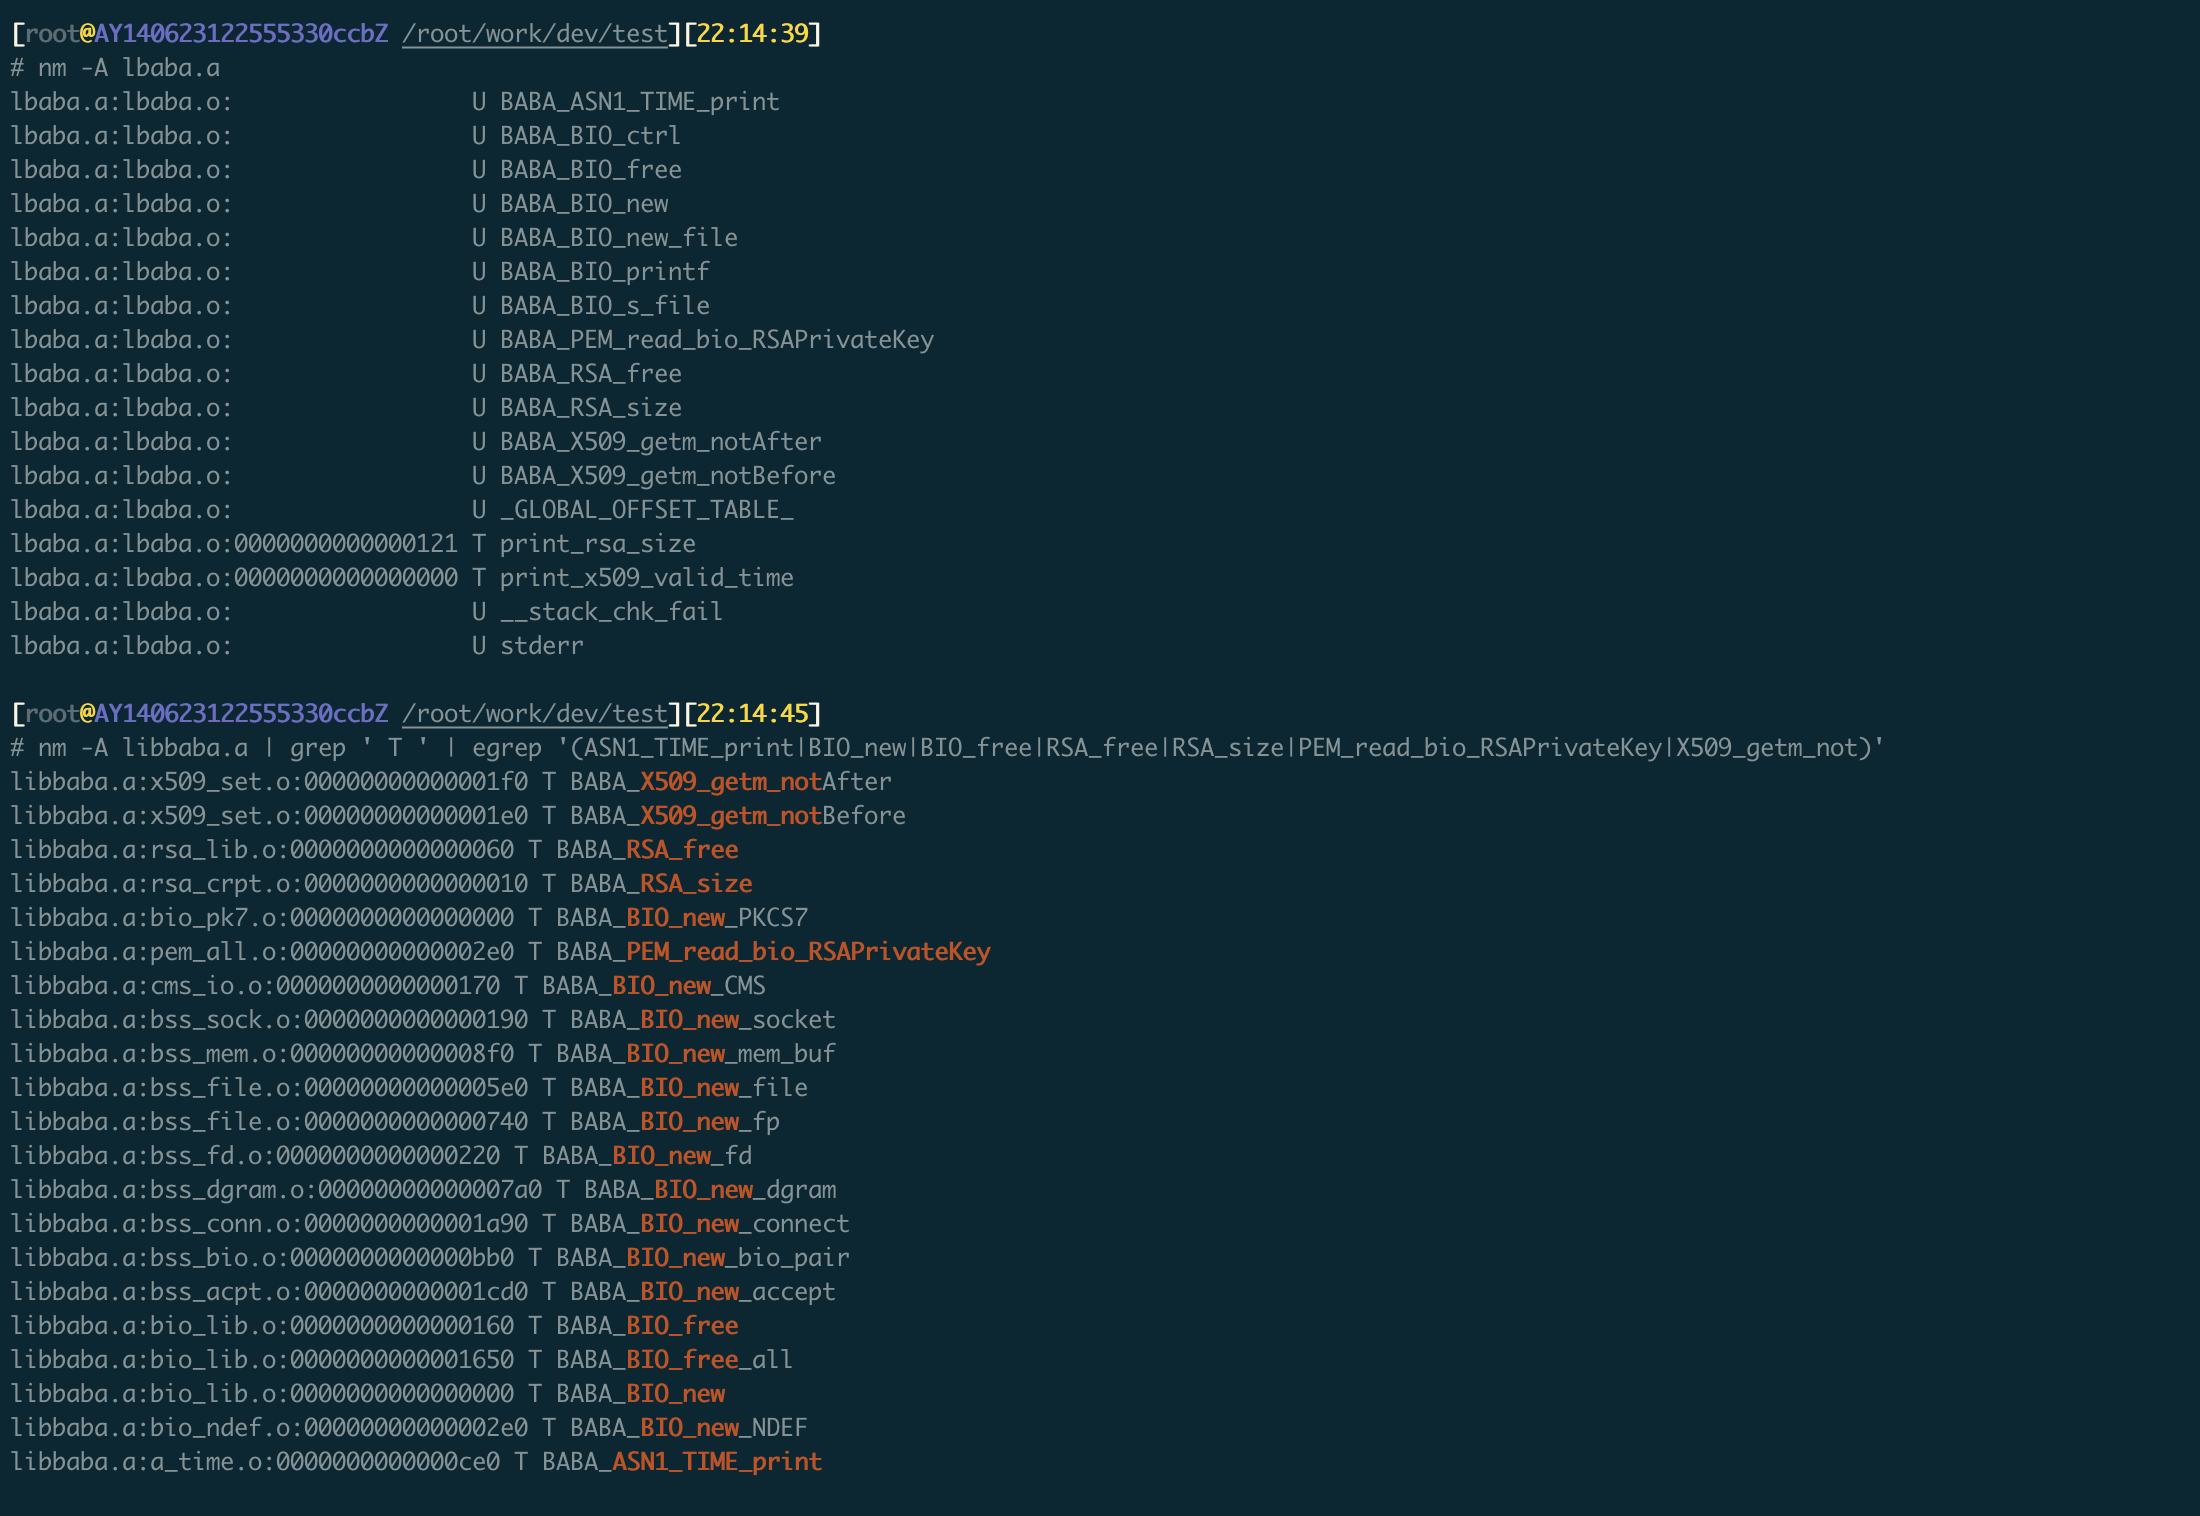Click the highlighted RSA_free match
The image size is (2200, 1516).
pos(682,850)
